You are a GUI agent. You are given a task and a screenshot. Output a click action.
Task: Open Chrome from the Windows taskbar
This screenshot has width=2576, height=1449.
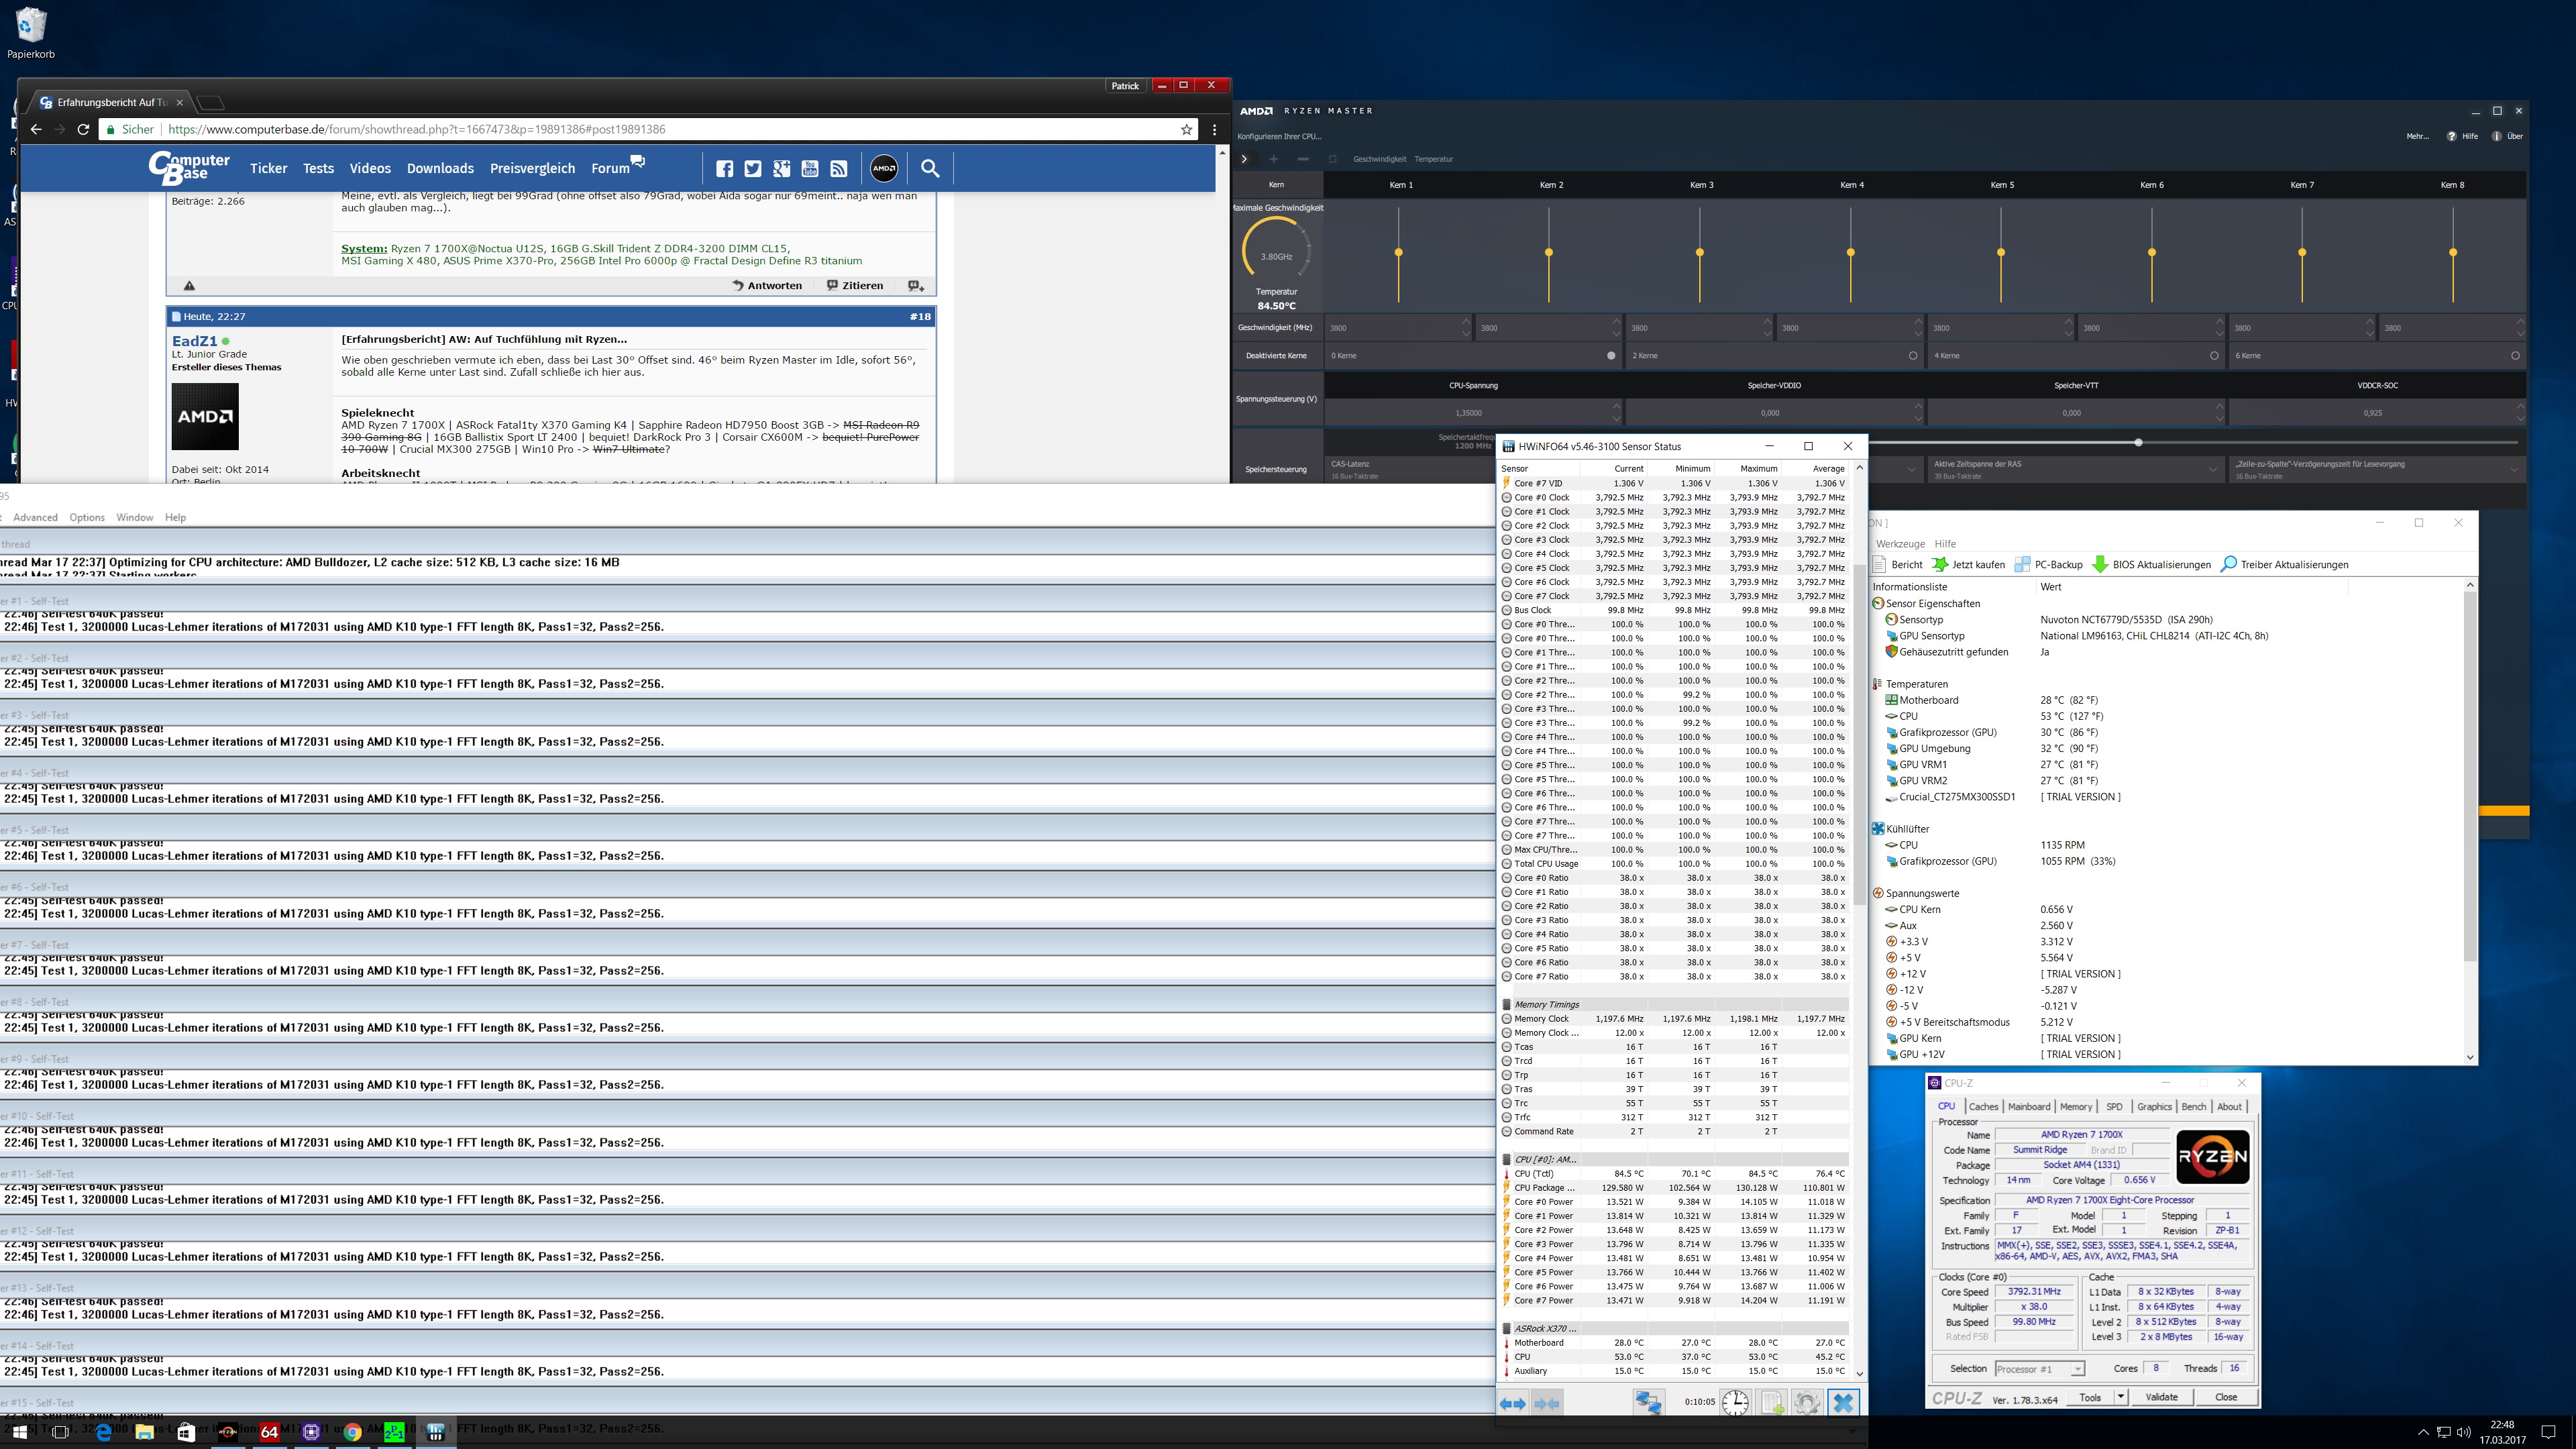pyautogui.click(x=352, y=1432)
